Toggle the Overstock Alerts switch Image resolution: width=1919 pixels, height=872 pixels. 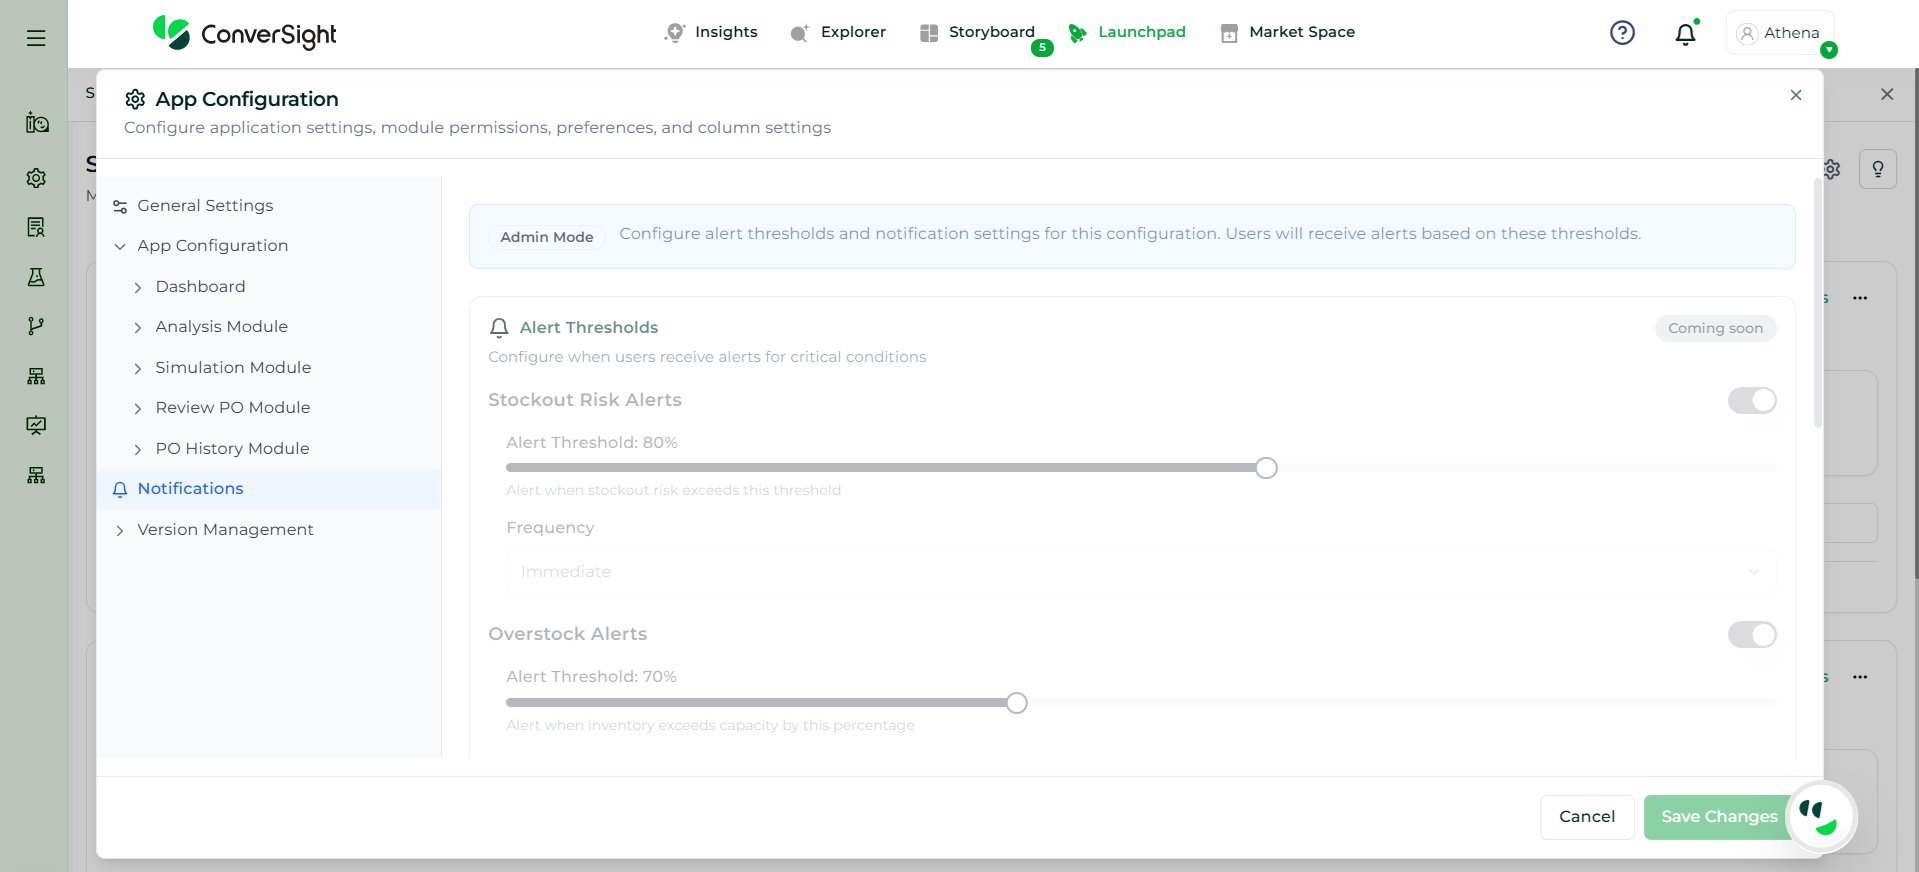(x=1751, y=635)
